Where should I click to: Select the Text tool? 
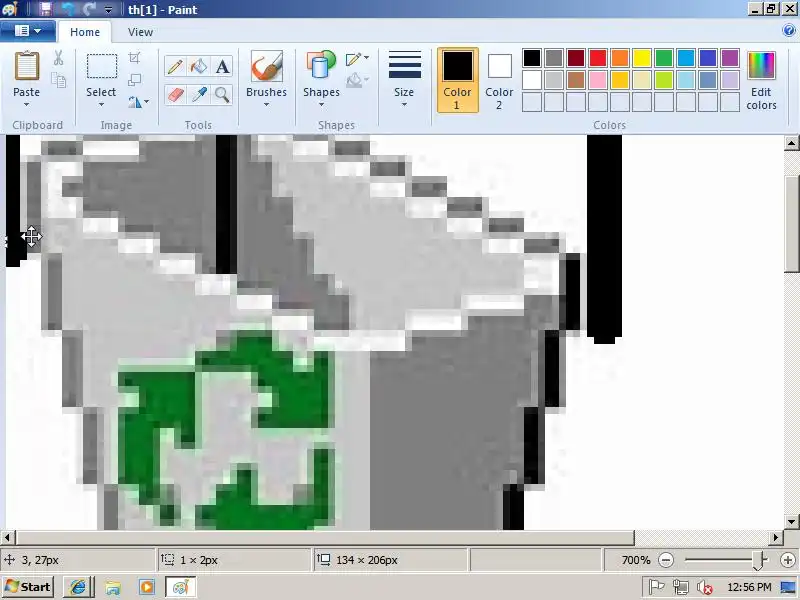pyautogui.click(x=222, y=67)
